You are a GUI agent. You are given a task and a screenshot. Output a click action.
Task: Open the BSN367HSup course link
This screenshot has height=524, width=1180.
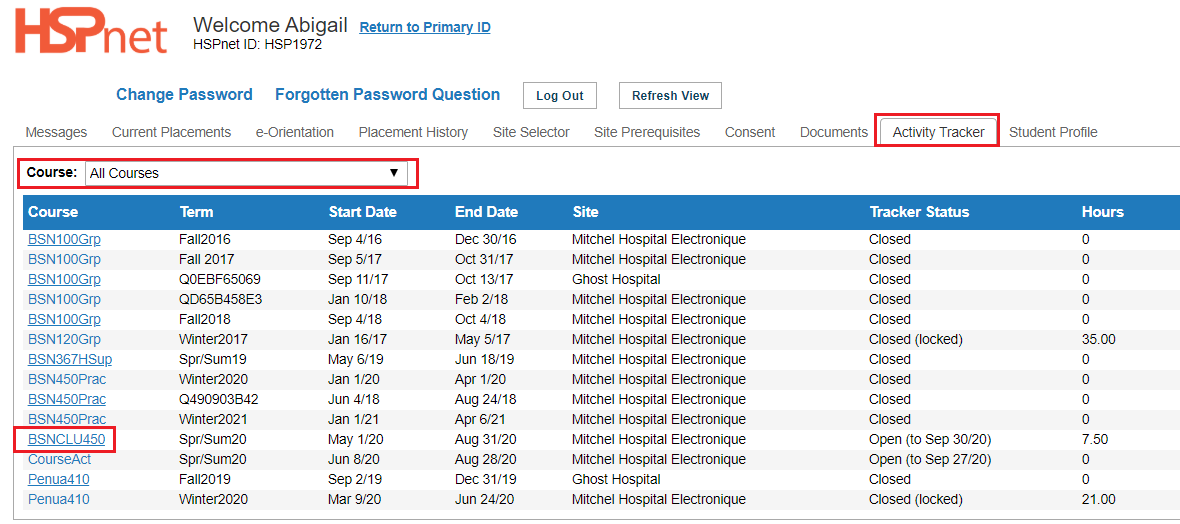(x=70, y=359)
